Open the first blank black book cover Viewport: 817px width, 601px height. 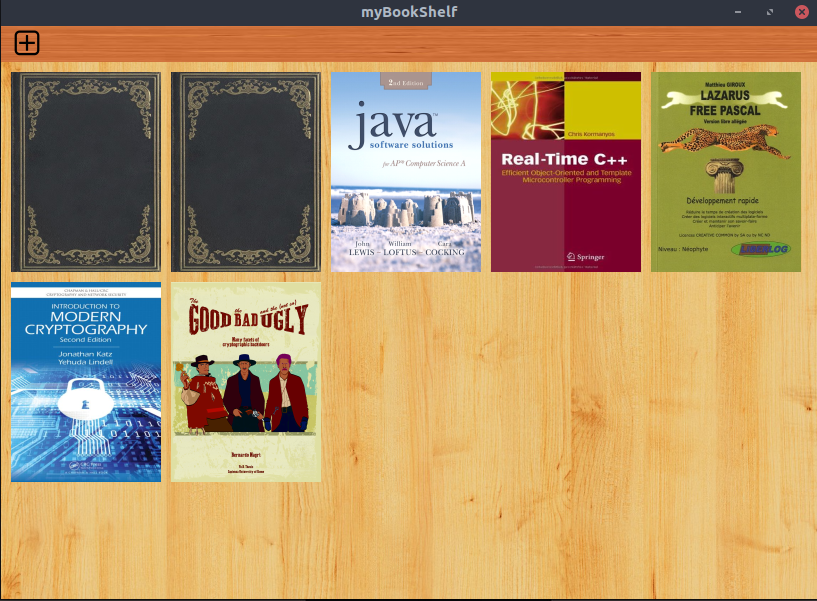pyautogui.click(x=86, y=172)
